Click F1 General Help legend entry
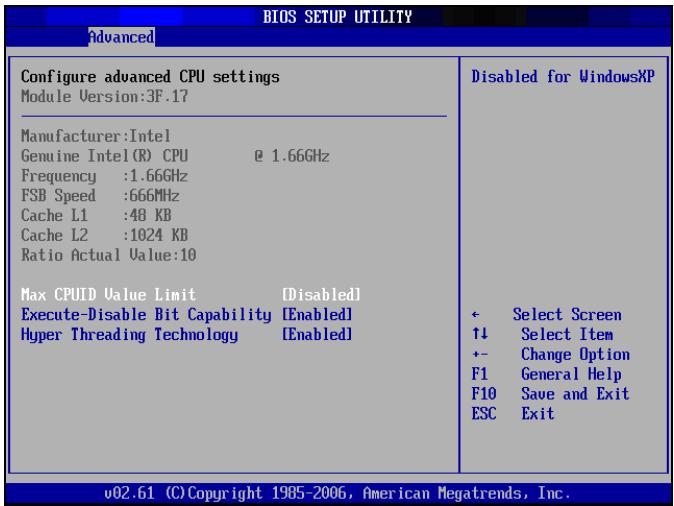Screen dimensions: 674x506 point(546,374)
